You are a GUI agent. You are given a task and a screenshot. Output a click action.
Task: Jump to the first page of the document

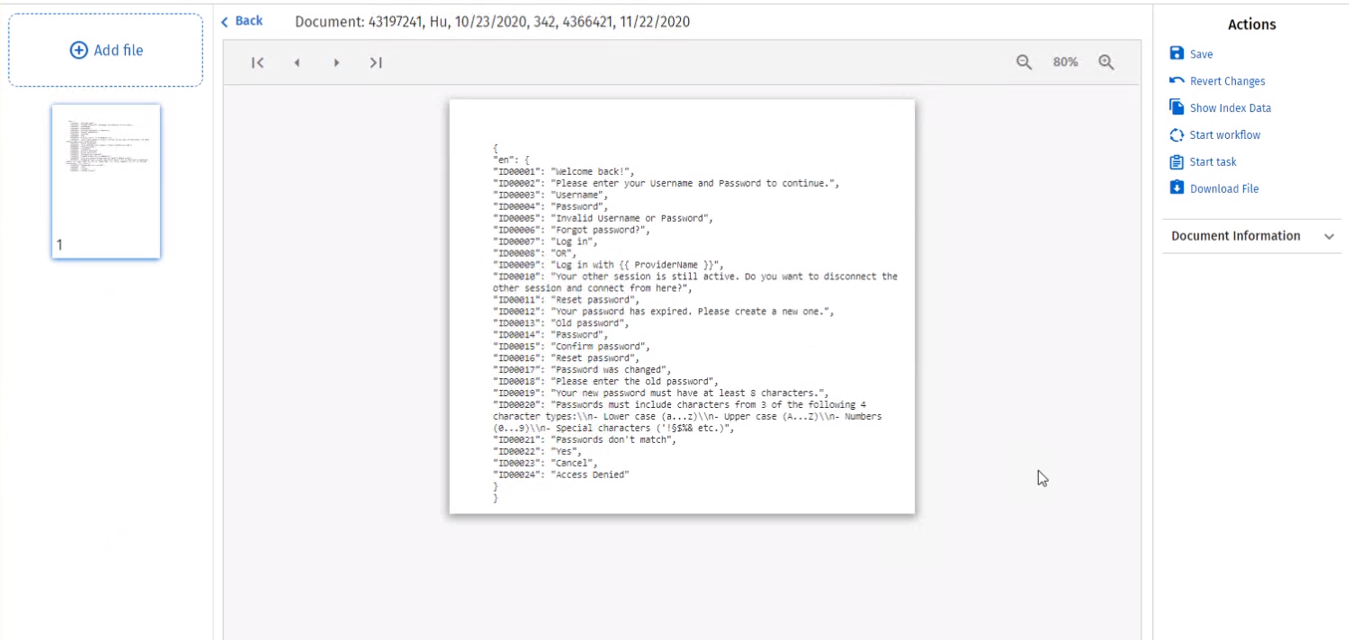pyautogui.click(x=257, y=63)
